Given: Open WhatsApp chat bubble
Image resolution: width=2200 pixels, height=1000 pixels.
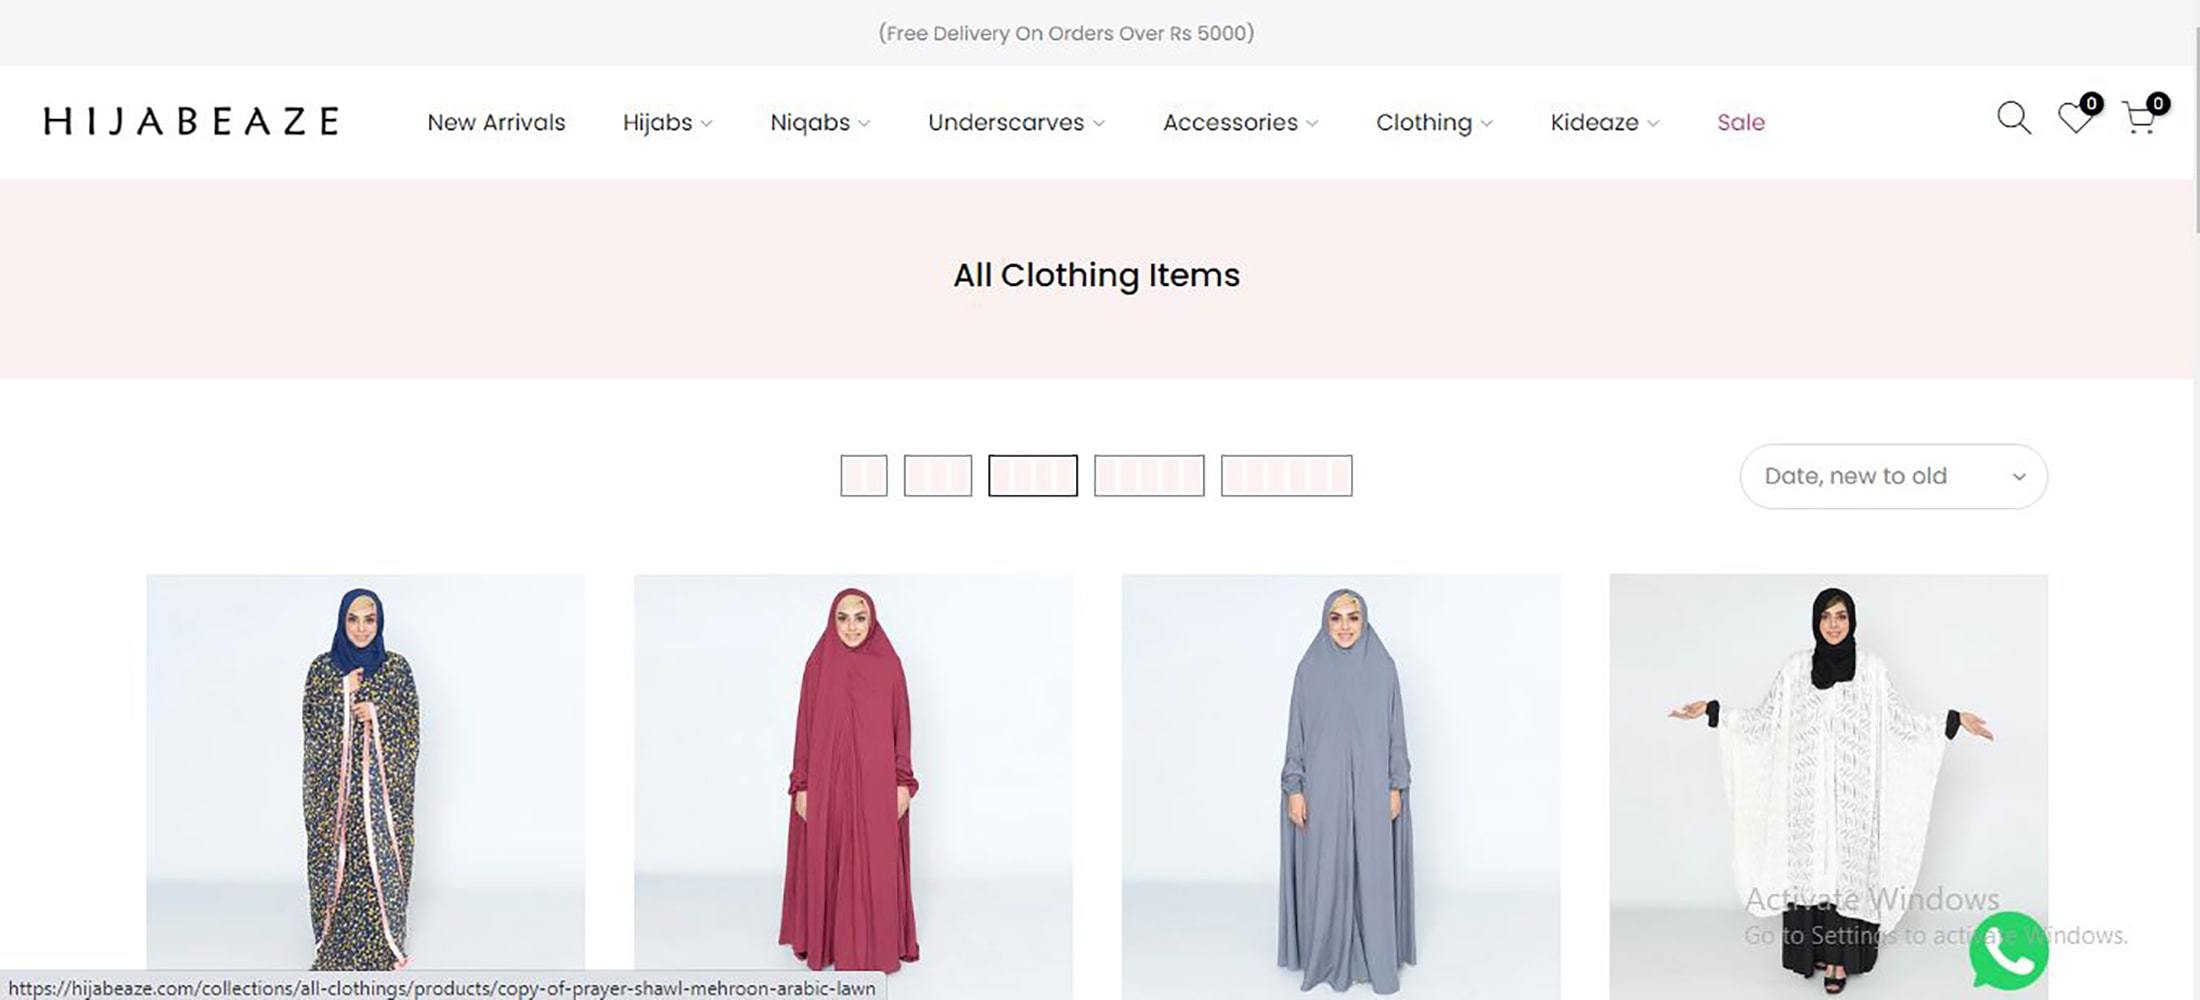Looking at the screenshot, I should [x=2008, y=951].
